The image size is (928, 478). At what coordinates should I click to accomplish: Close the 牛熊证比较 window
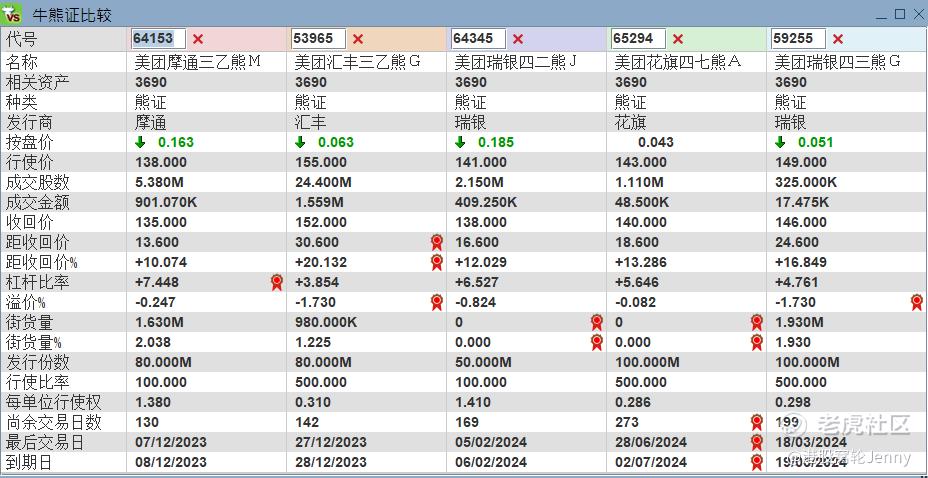917,14
